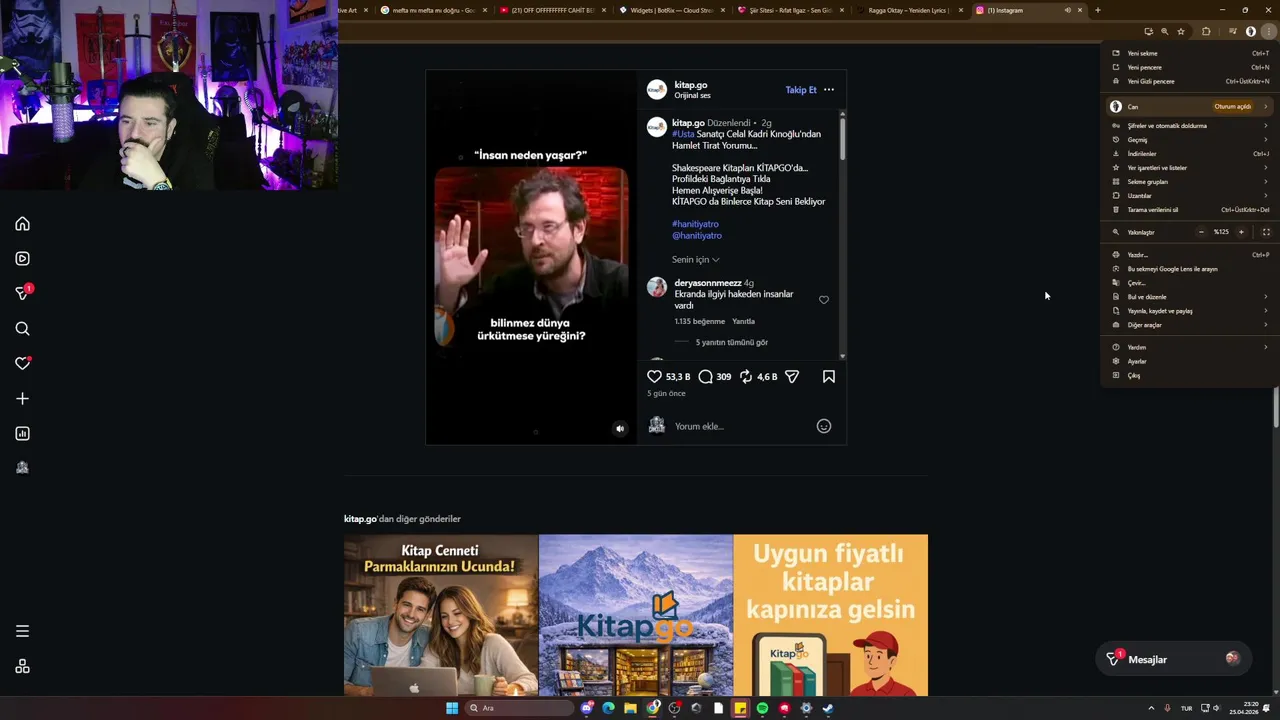Screen dimensions: 1280x720
Task: Click the Yorum ekle comment field
Action: tap(740, 426)
